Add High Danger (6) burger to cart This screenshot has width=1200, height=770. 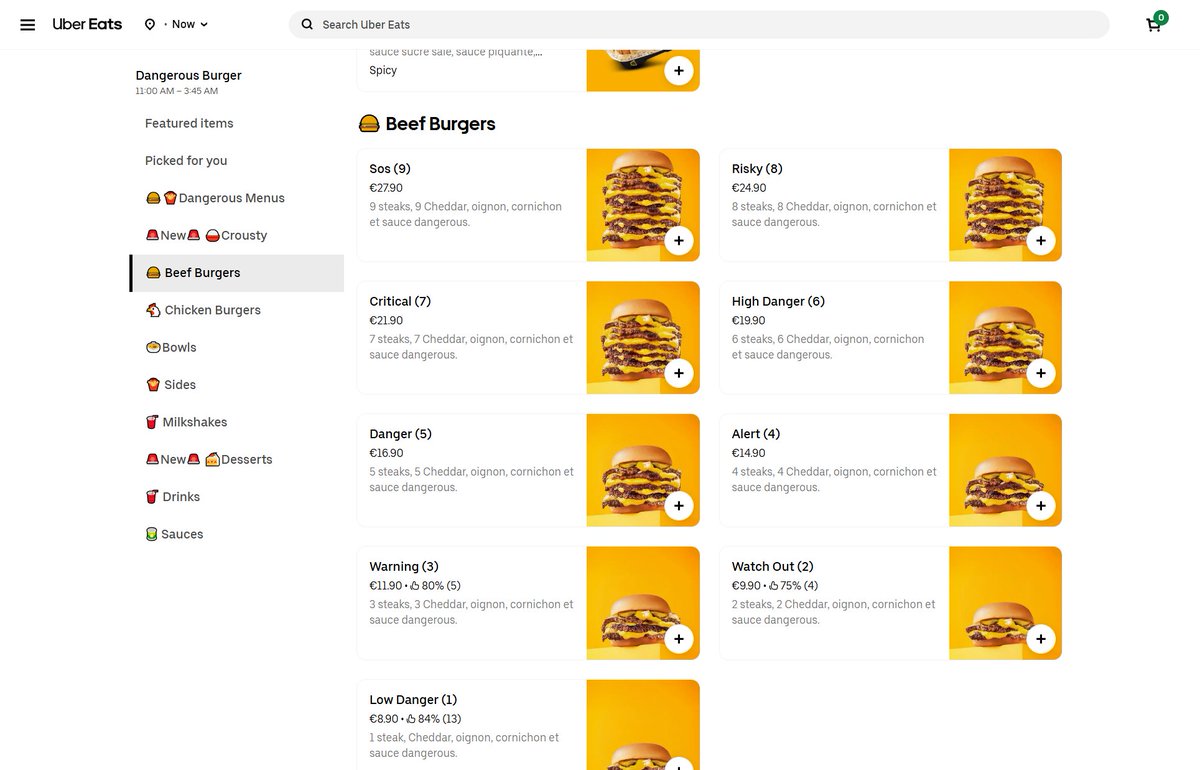click(x=1041, y=373)
